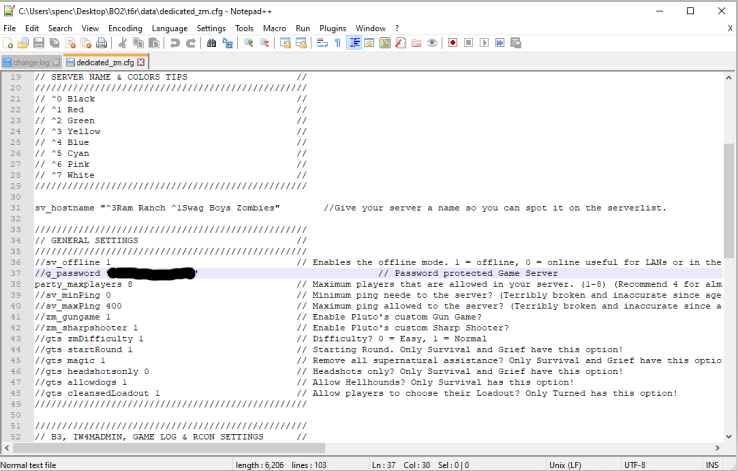
Task: Cut selection with the scissors icon
Action: click(122, 43)
